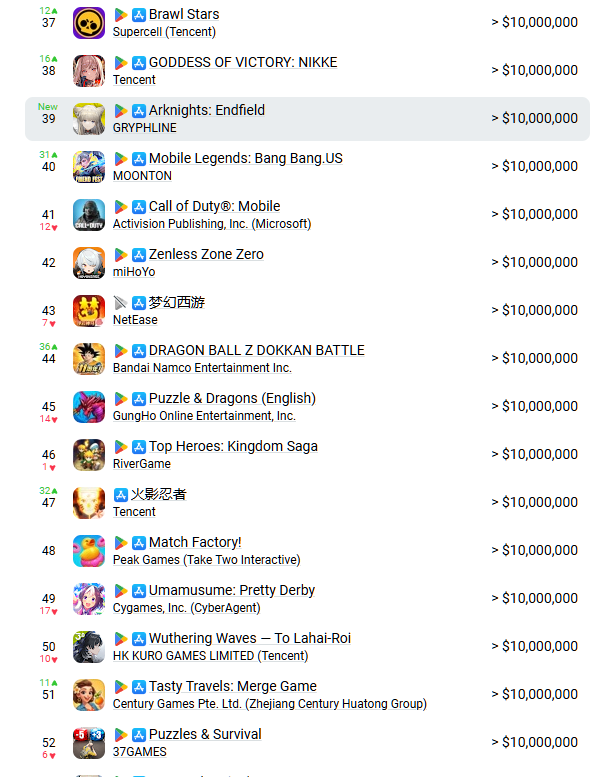Image resolution: width=608 pixels, height=777 pixels.
Task: Click the Arknights: Endfield thumbnail icon
Action: 89,118
